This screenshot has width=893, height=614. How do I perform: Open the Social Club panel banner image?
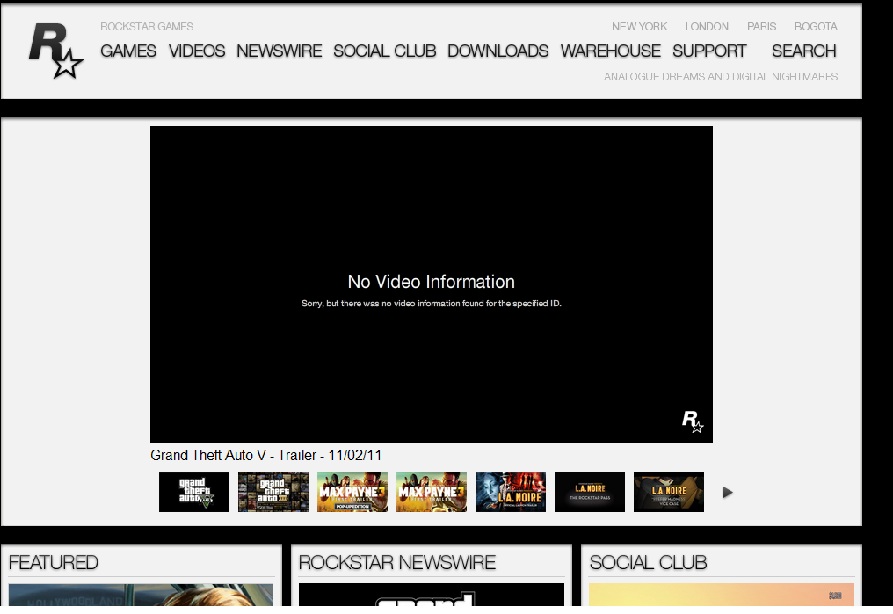(x=722, y=595)
